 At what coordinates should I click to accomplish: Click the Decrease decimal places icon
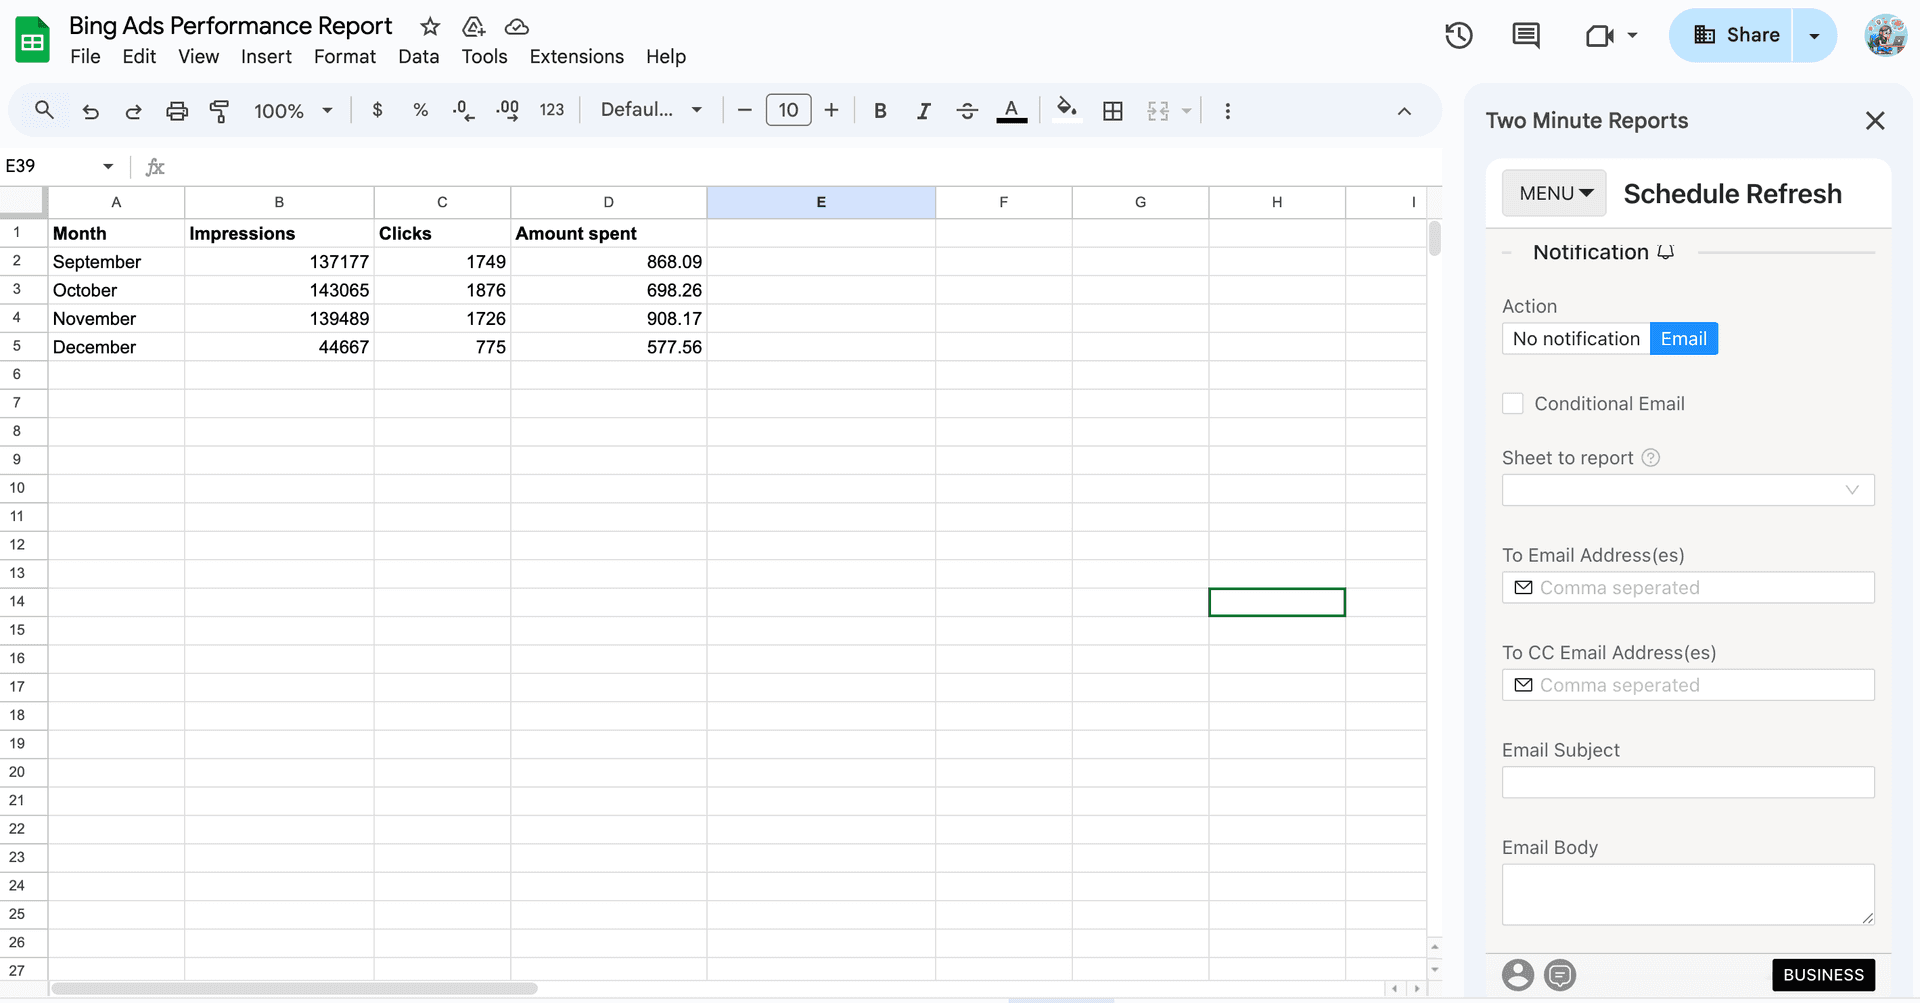462,110
